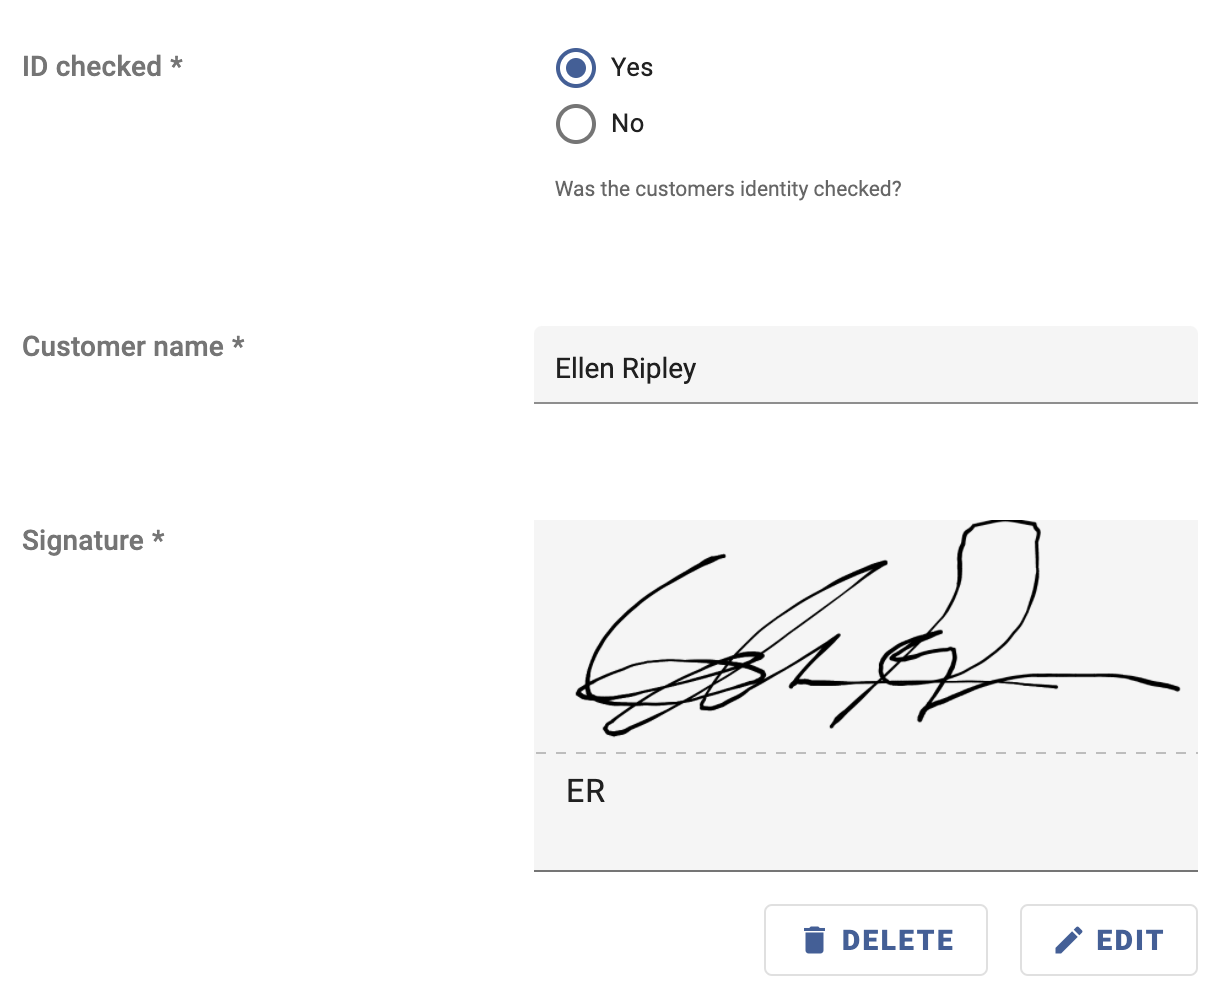The width and height of the screenshot is (1224, 1006).
Task: Click the dashed line under the signature
Action: click(866, 753)
